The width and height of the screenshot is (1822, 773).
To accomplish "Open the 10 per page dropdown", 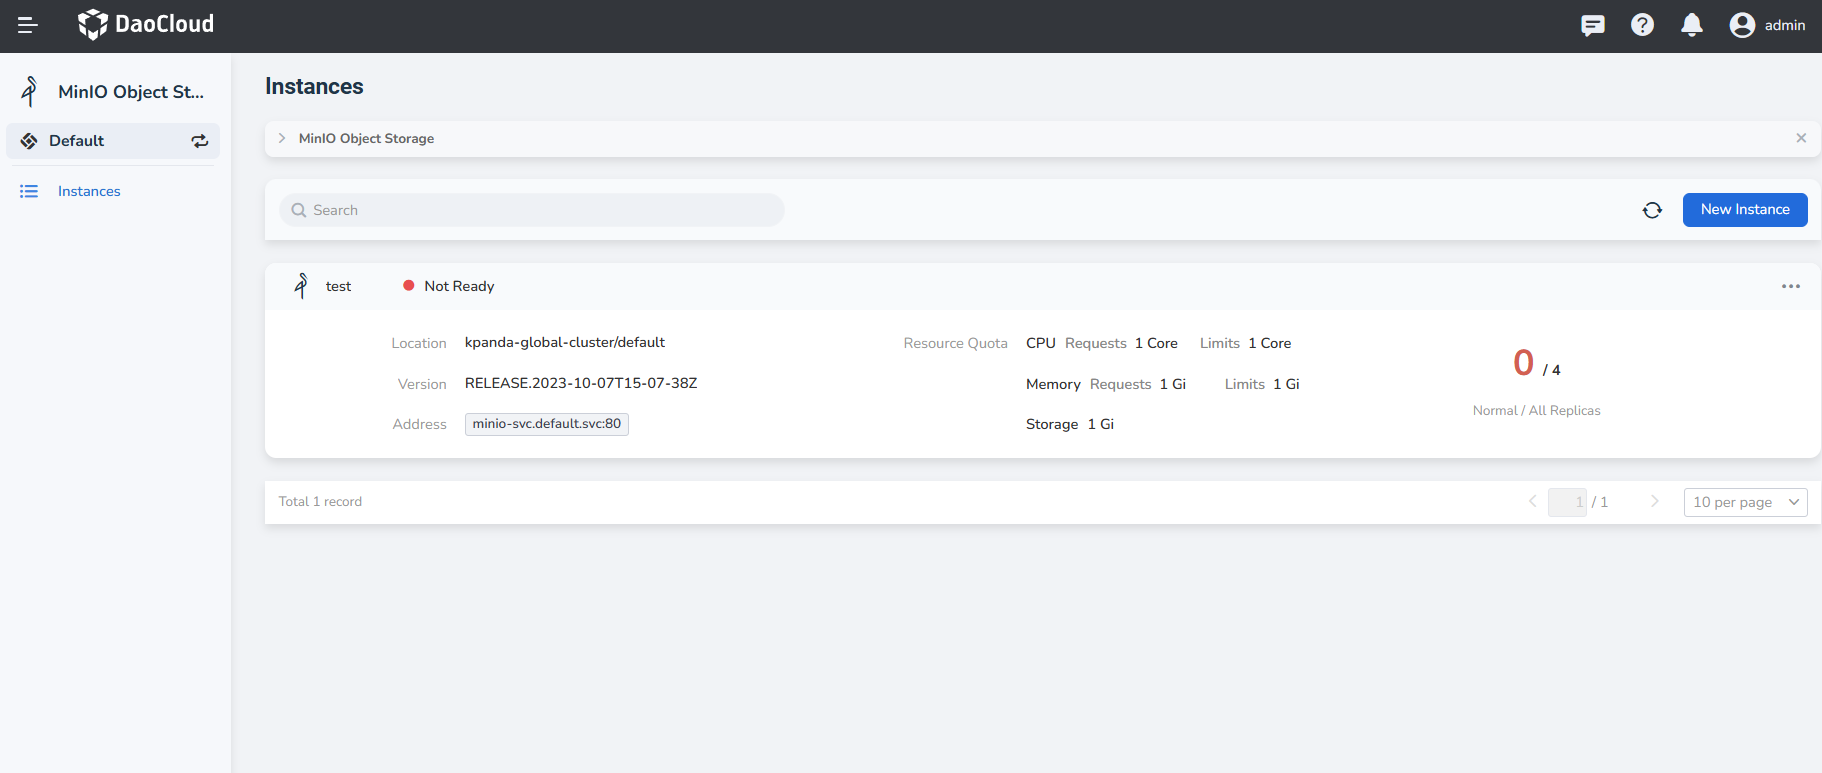I will pyautogui.click(x=1745, y=502).
